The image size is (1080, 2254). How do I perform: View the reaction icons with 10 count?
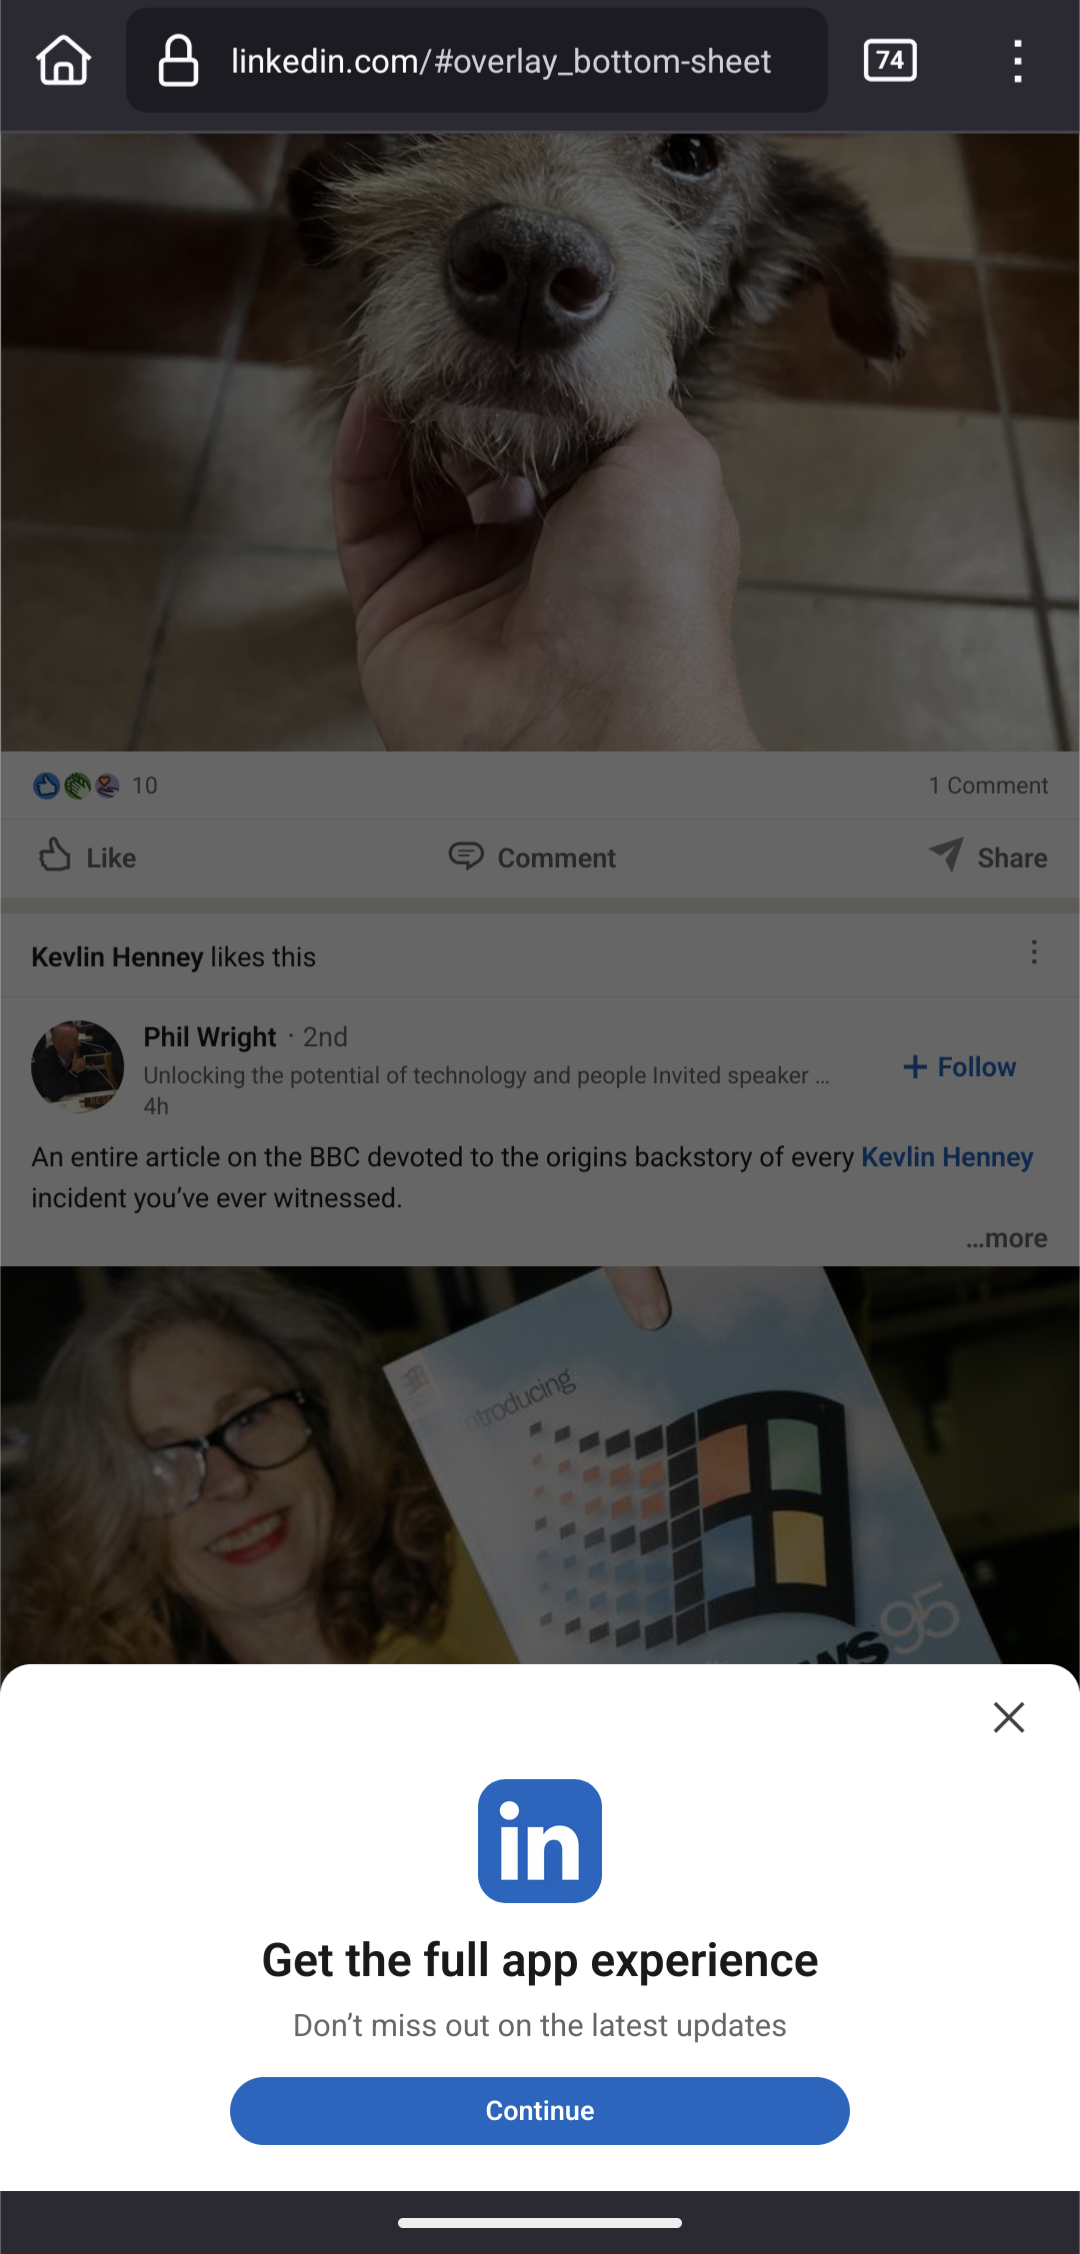point(95,786)
